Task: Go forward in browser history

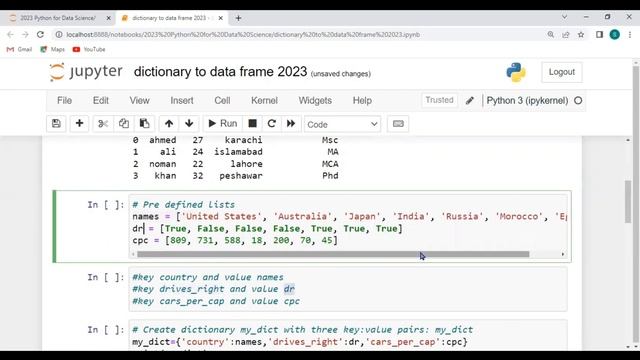Action: click(25, 35)
